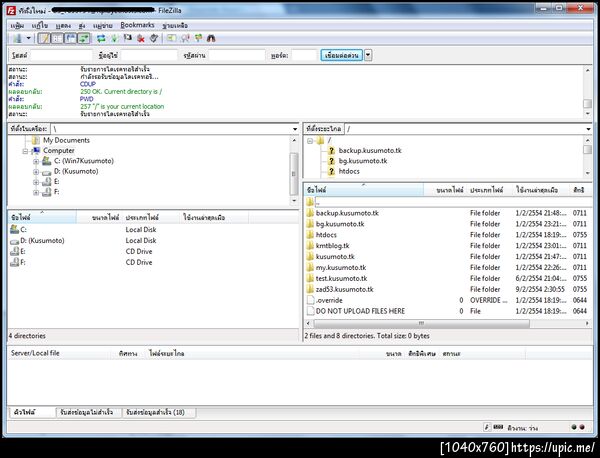600x458 pixels.
Task: Toggle directory comparison in toolbar
Action: pos(185,38)
